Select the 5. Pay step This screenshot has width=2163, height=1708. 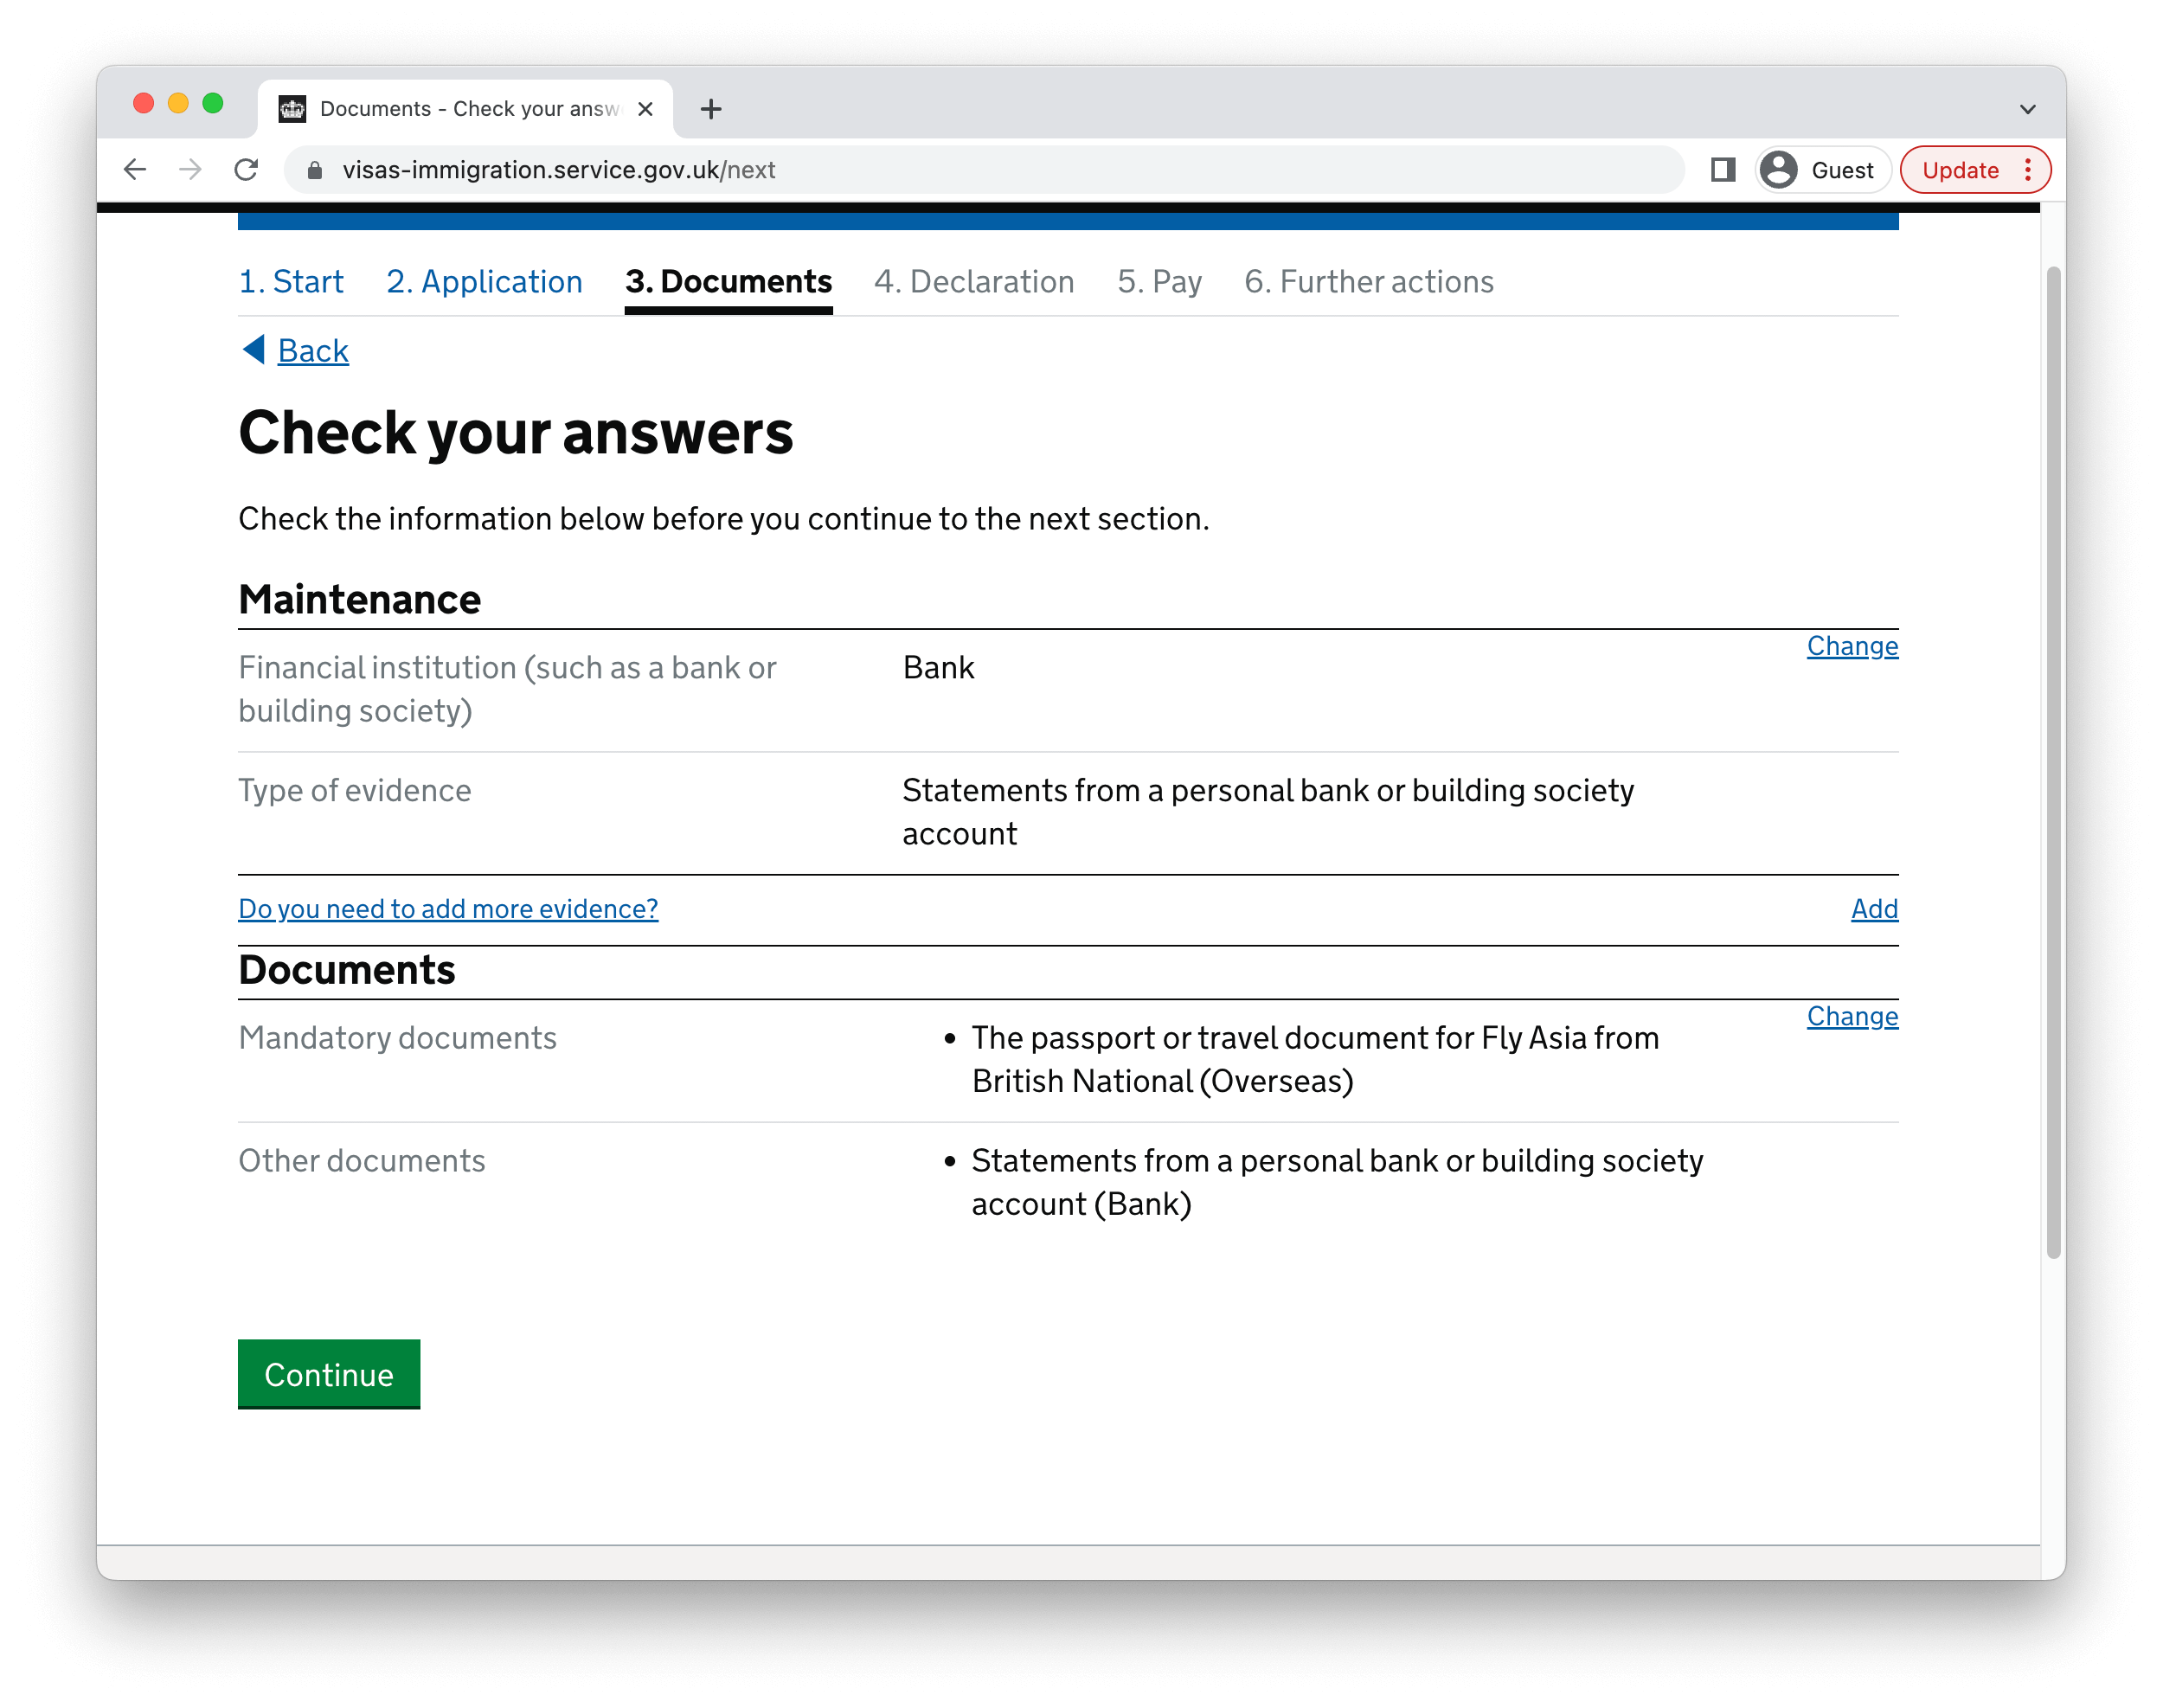(x=1160, y=282)
